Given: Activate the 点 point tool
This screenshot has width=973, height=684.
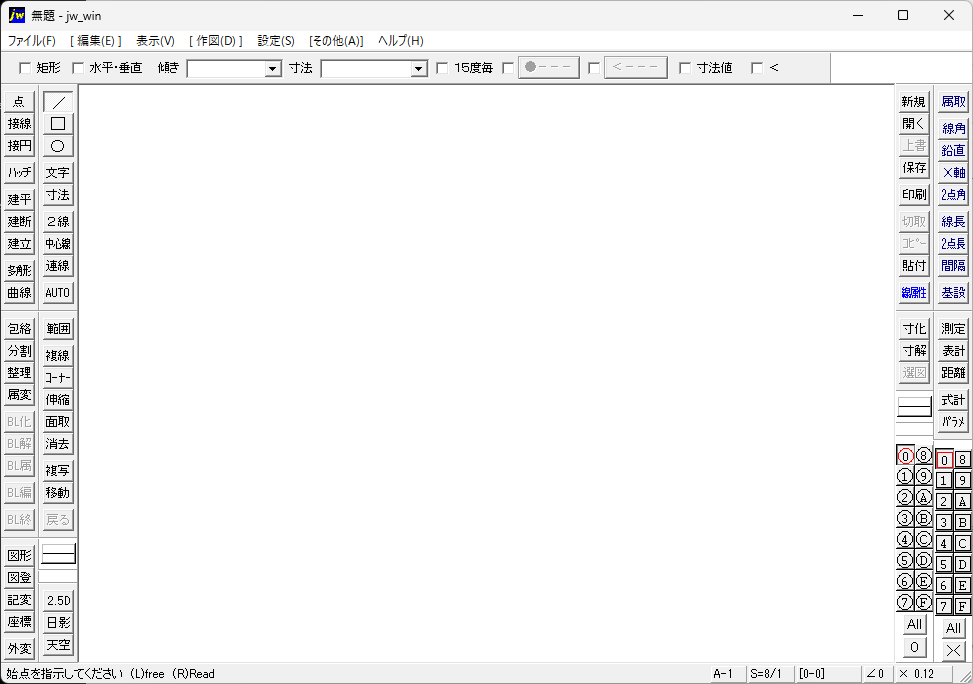Looking at the screenshot, I should click(19, 102).
